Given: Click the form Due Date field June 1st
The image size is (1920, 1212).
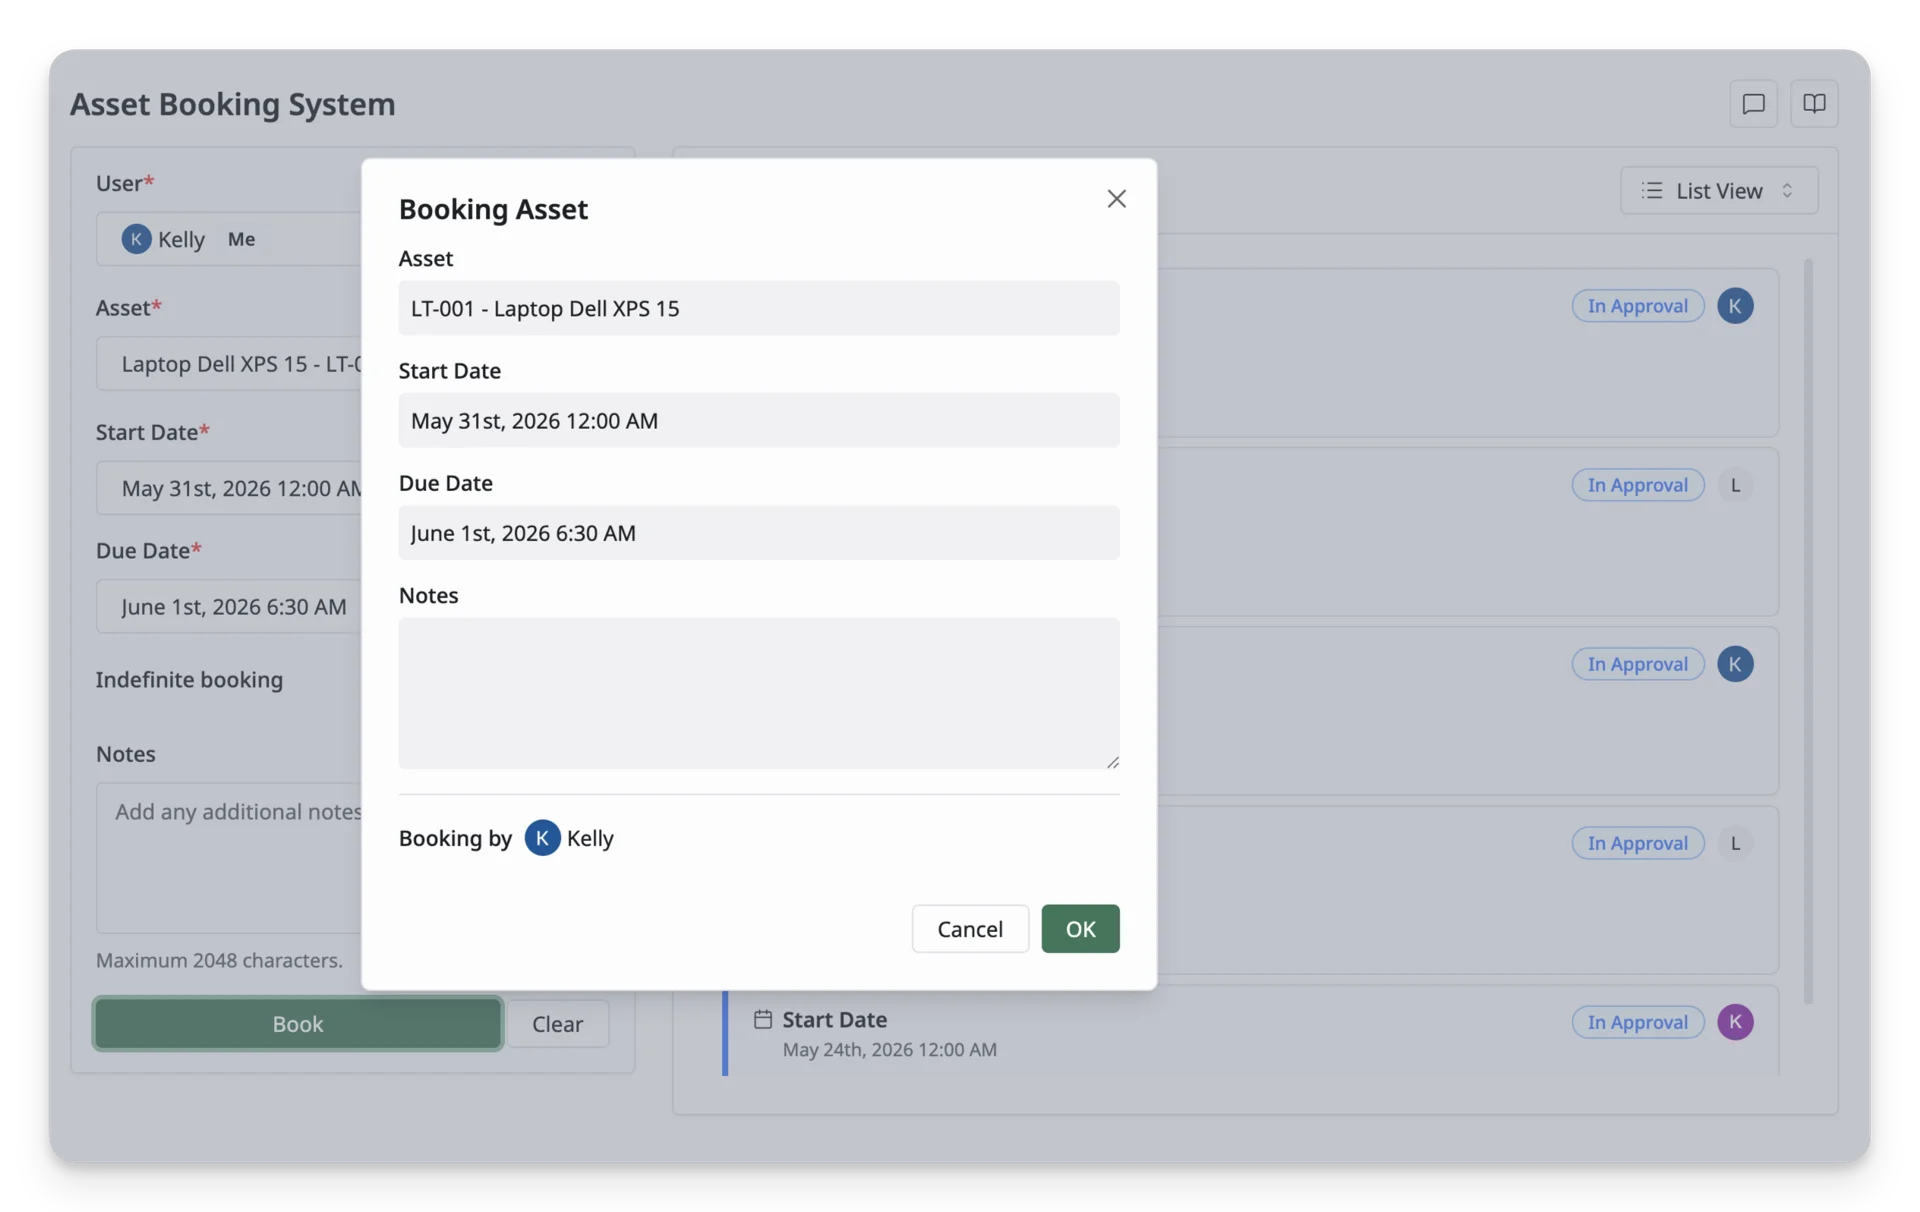Looking at the screenshot, I should [x=229, y=606].
